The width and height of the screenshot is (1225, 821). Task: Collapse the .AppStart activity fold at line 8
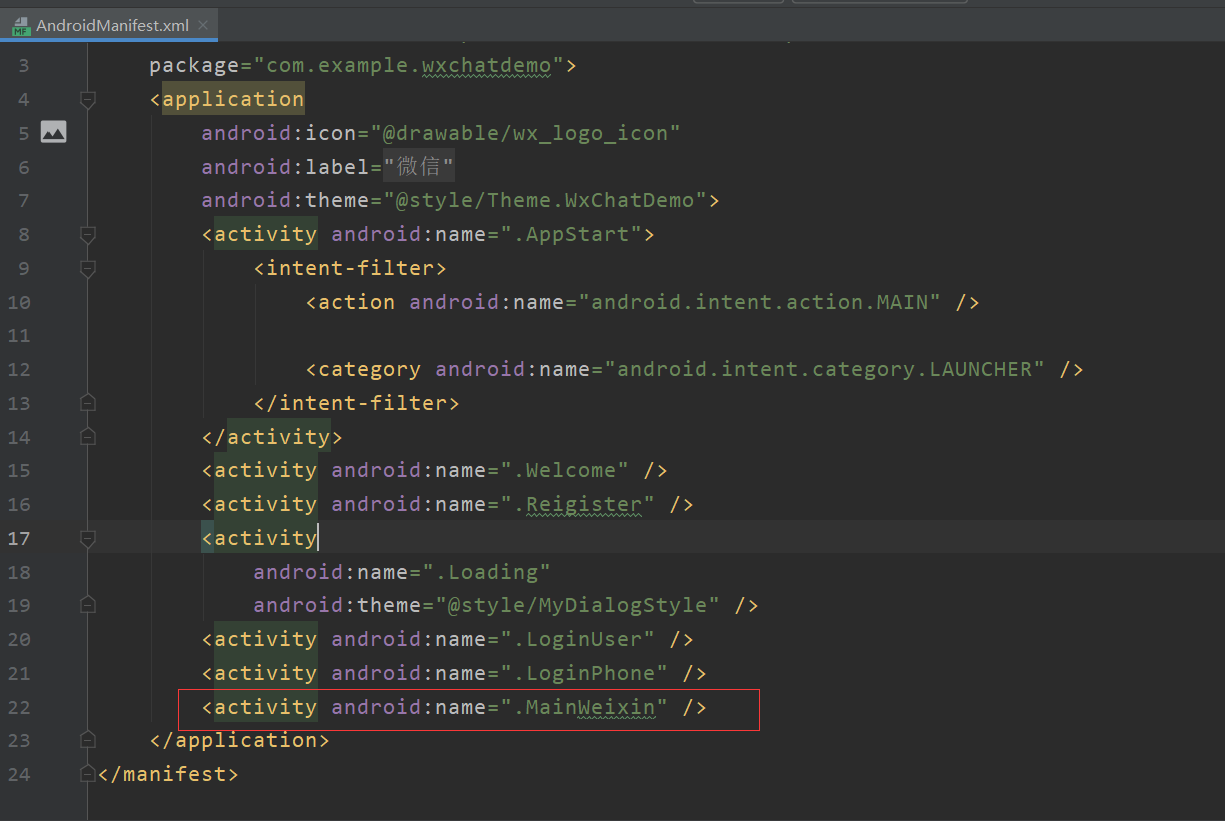point(87,234)
